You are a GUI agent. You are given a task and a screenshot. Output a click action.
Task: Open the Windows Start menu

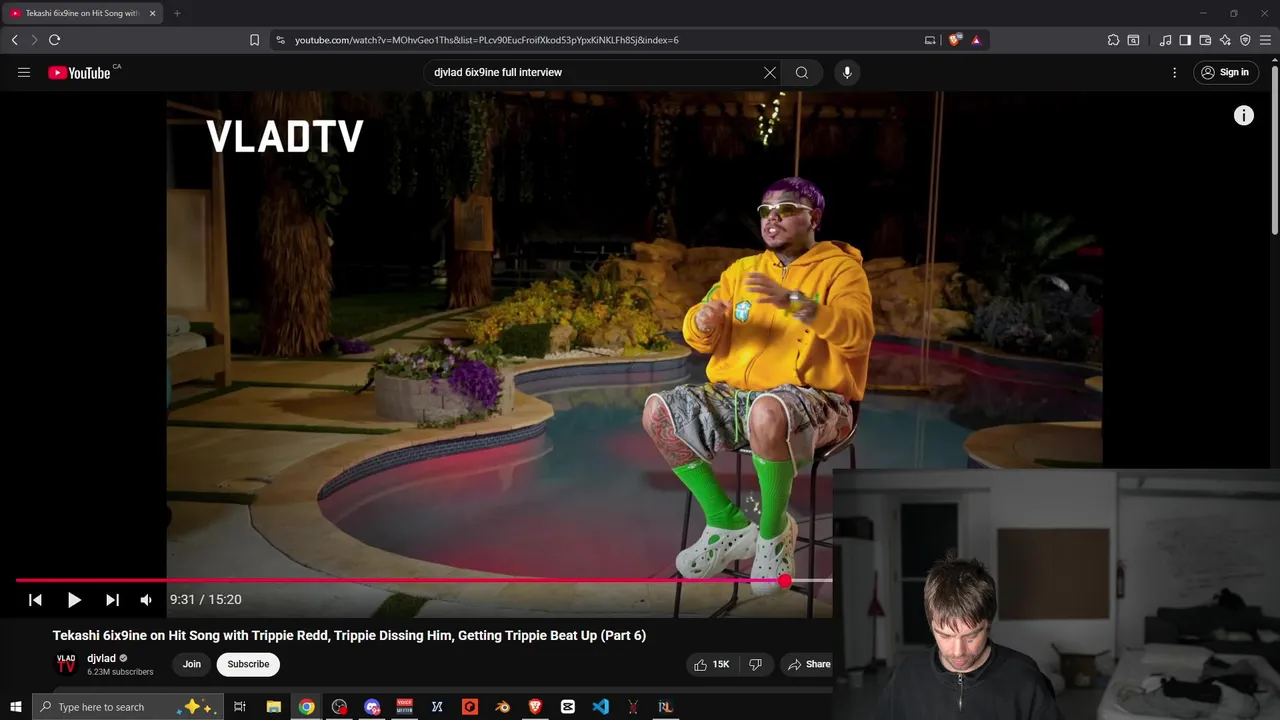coord(16,707)
